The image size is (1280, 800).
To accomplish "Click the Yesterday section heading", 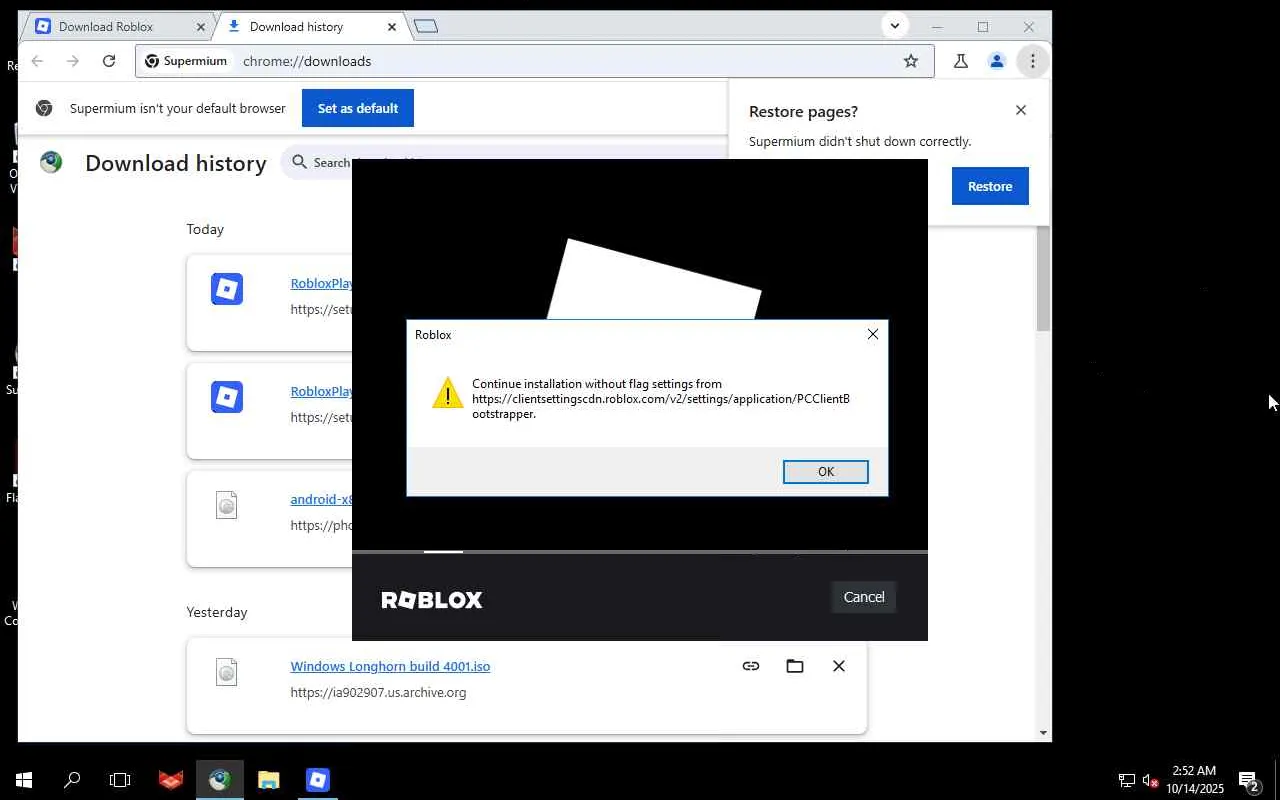I will click(217, 612).
